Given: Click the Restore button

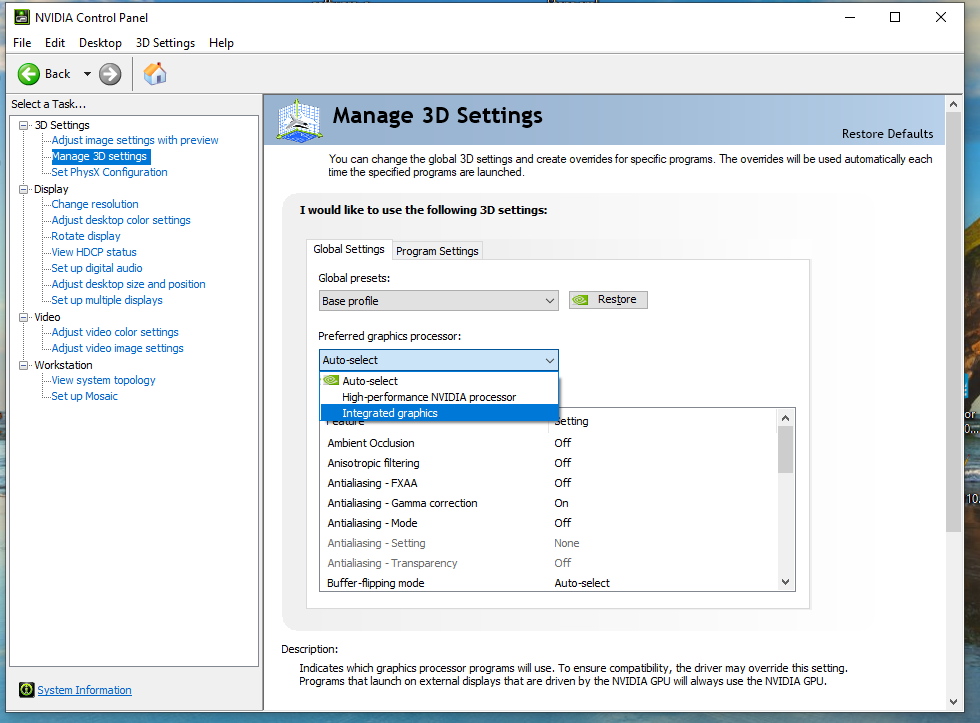Looking at the screenshot, I should pos(608,300).
